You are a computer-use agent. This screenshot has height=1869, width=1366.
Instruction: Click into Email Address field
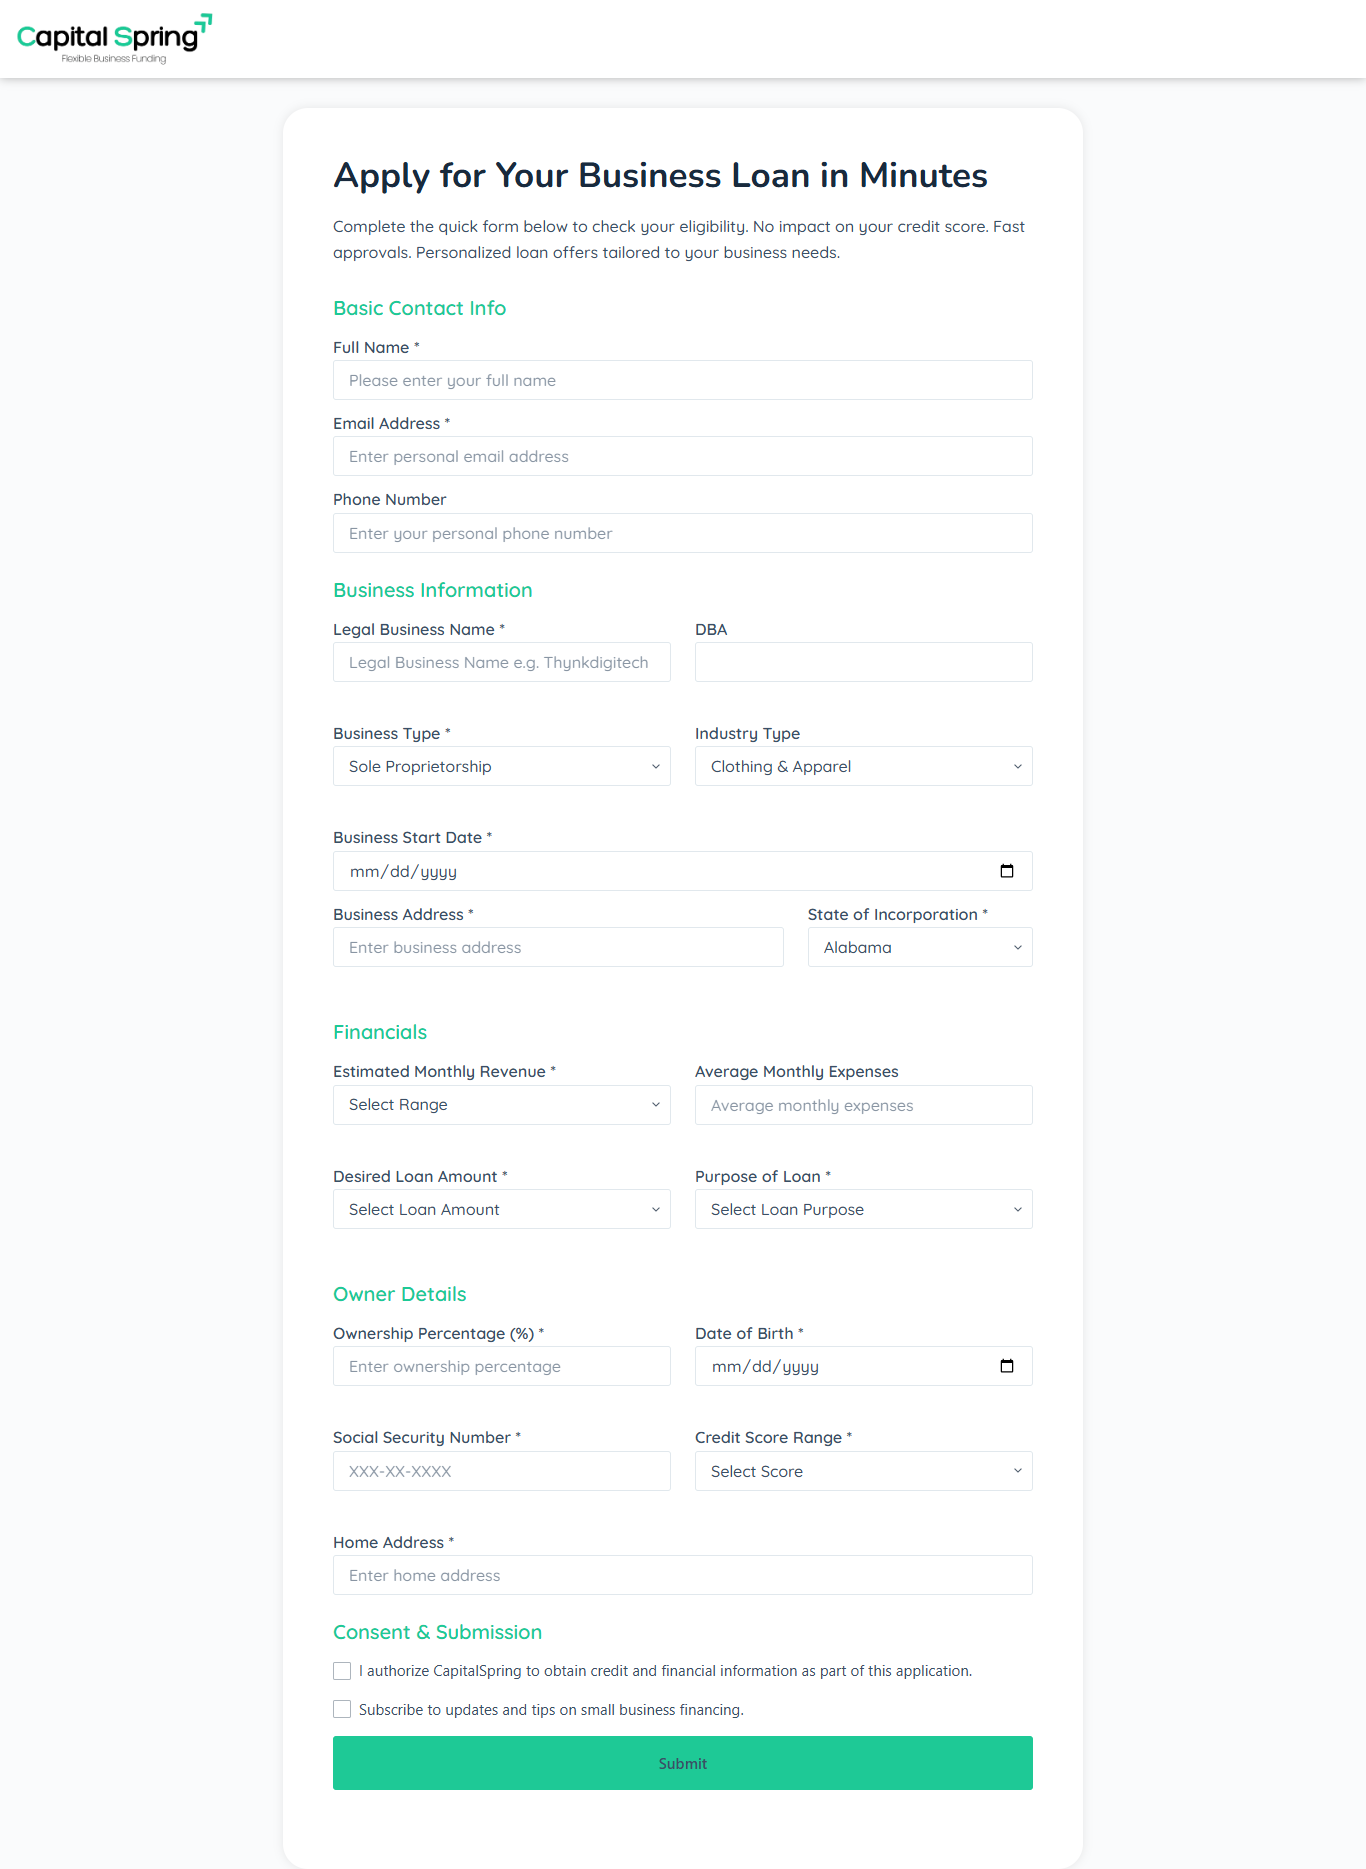click(682, 456)
